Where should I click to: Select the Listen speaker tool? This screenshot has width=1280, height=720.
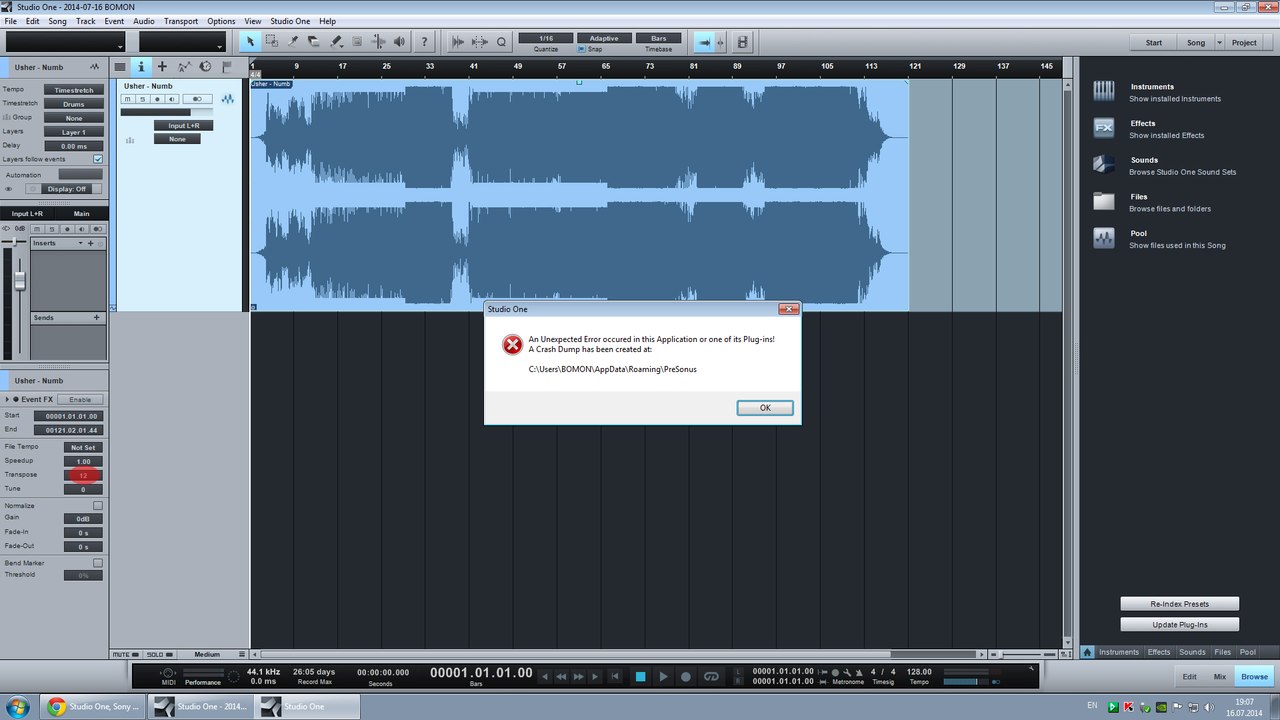coord(400,42)
